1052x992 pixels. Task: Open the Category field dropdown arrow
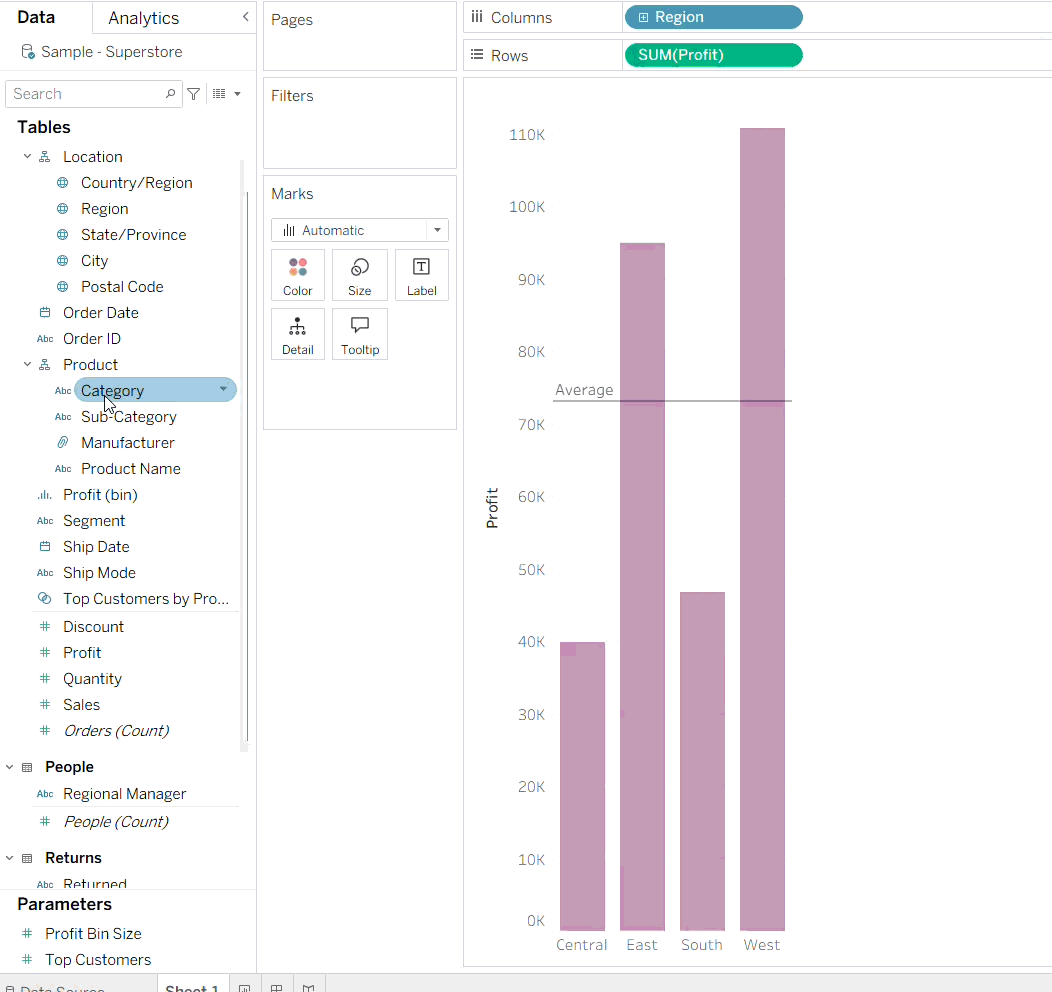coord(223,390)
